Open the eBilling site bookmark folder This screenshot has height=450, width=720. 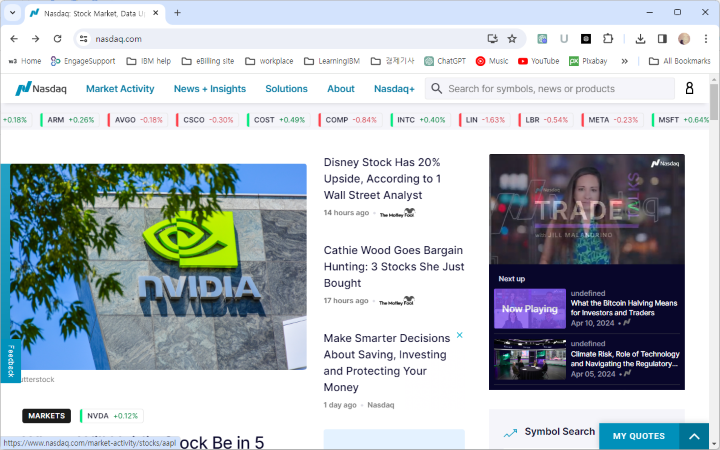coord(208,61)
